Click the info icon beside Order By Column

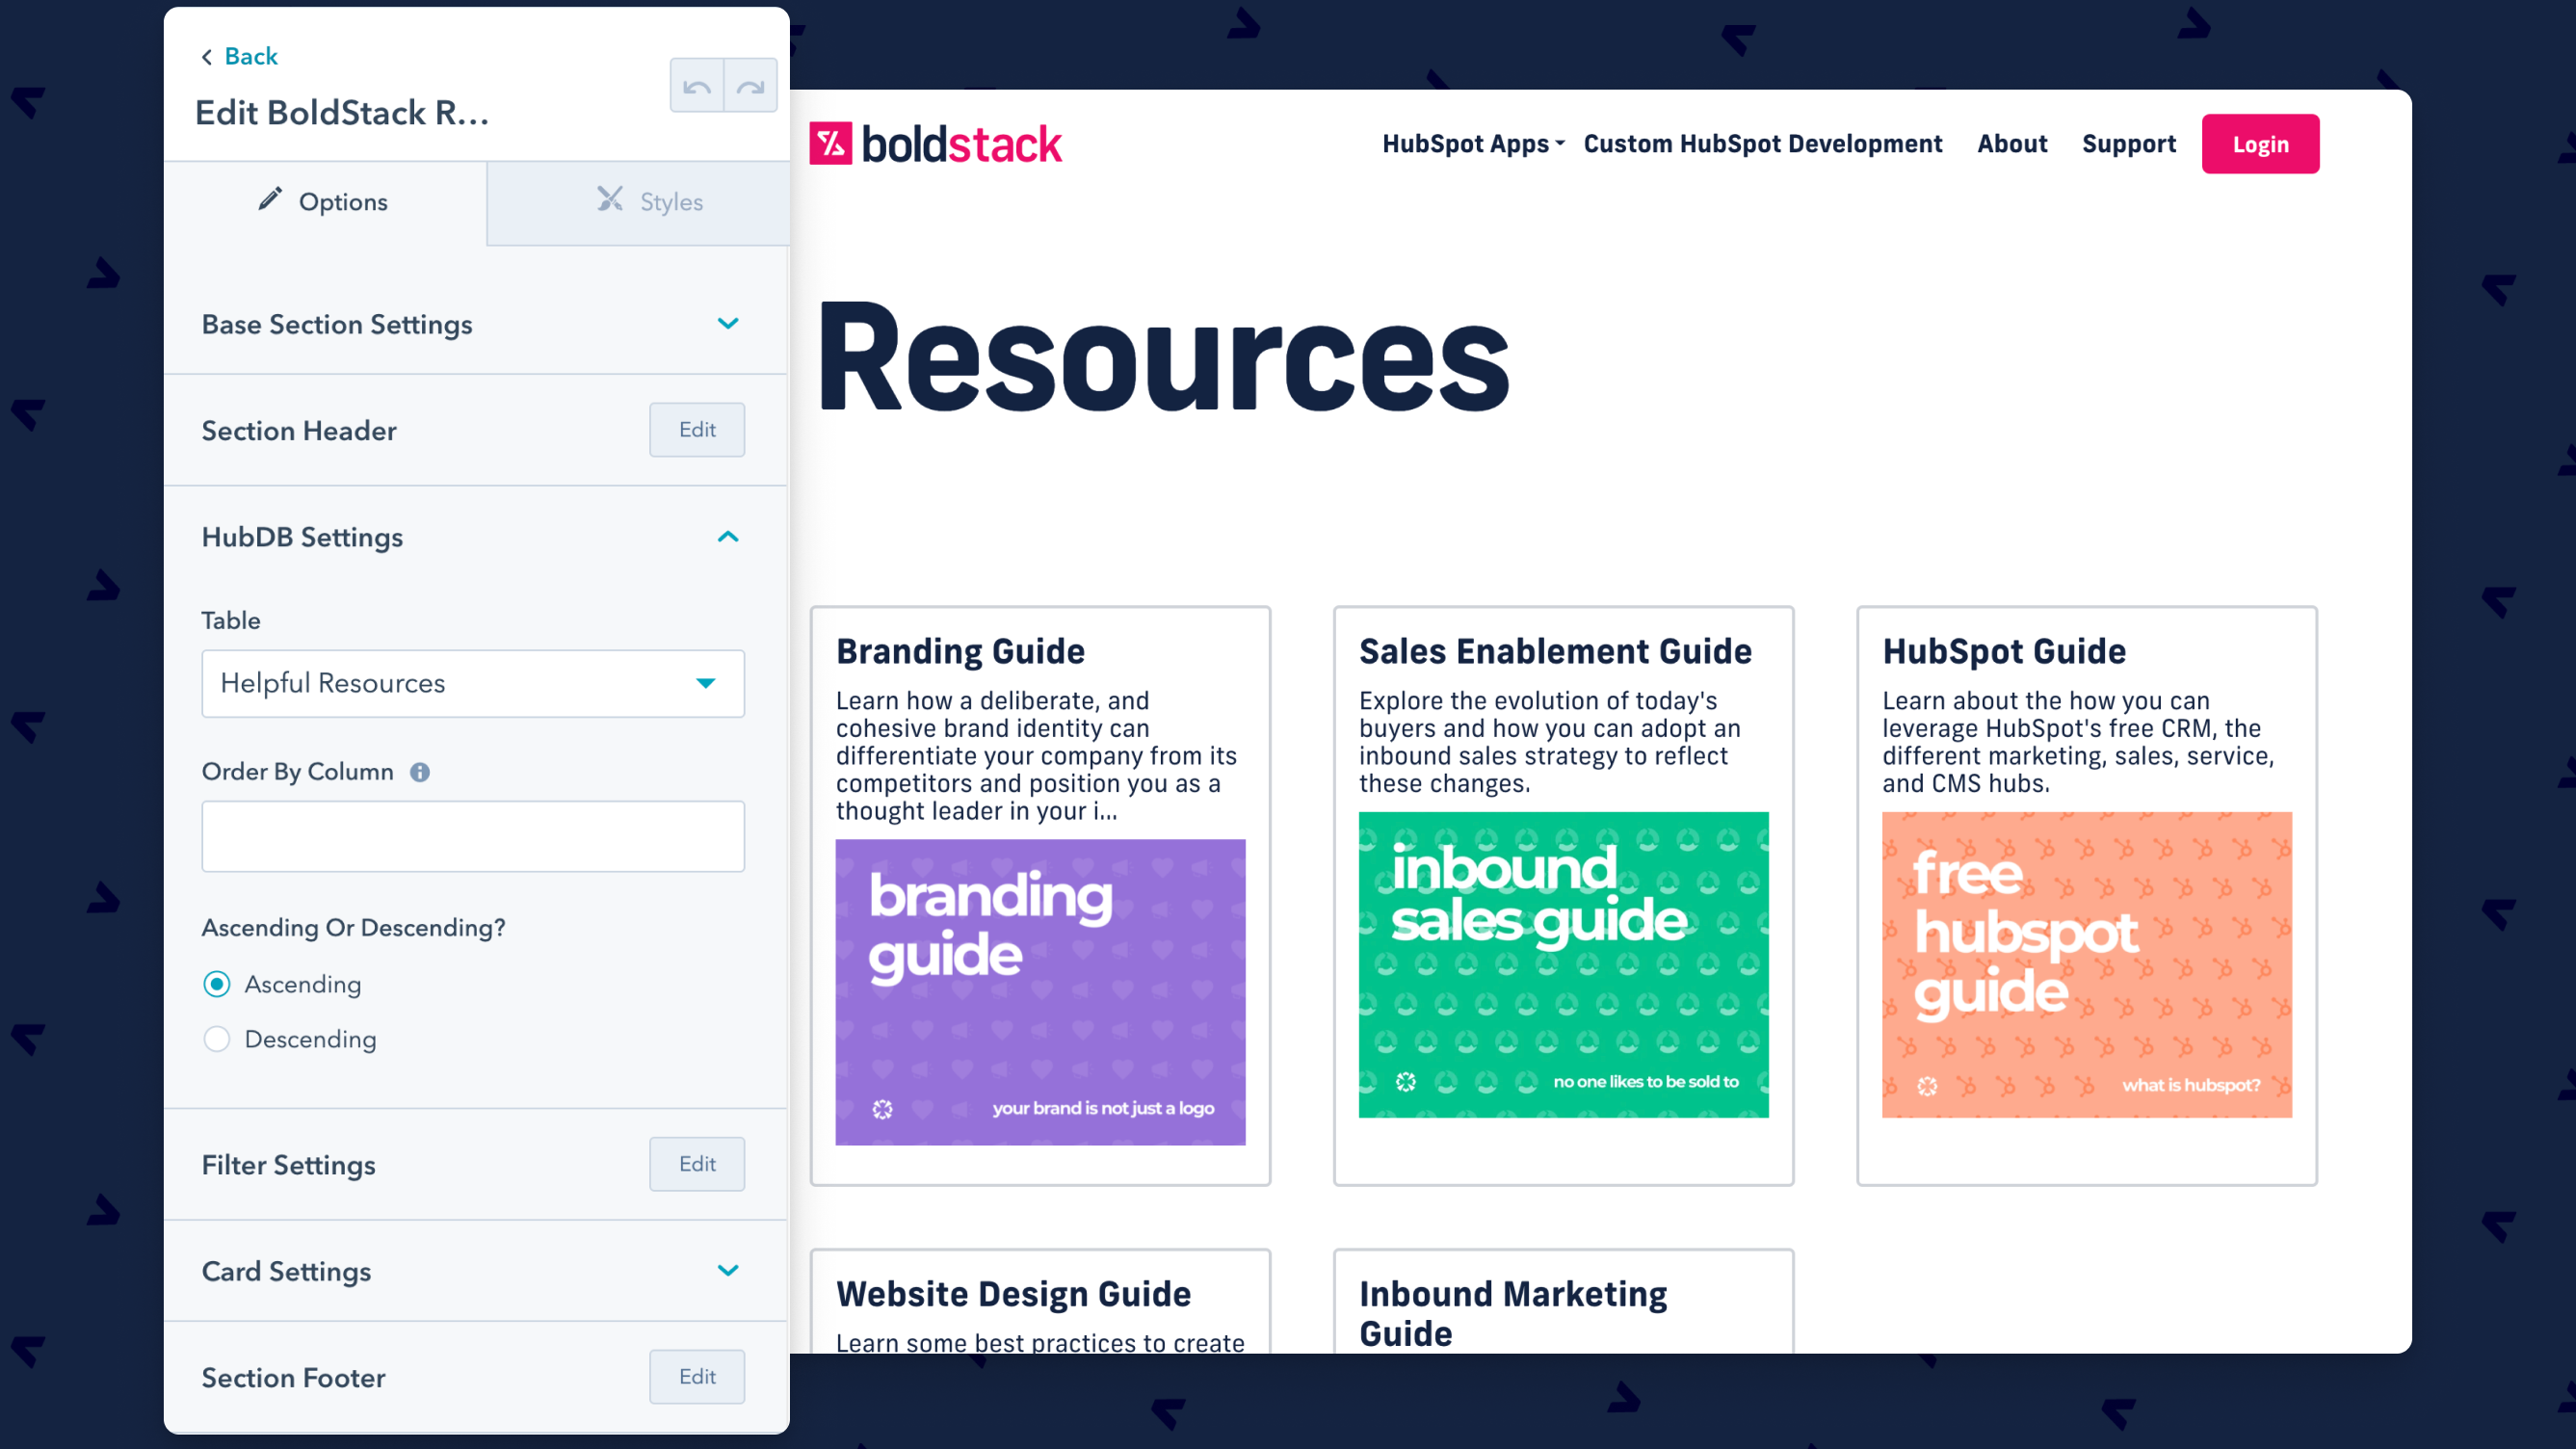(420, 772)
